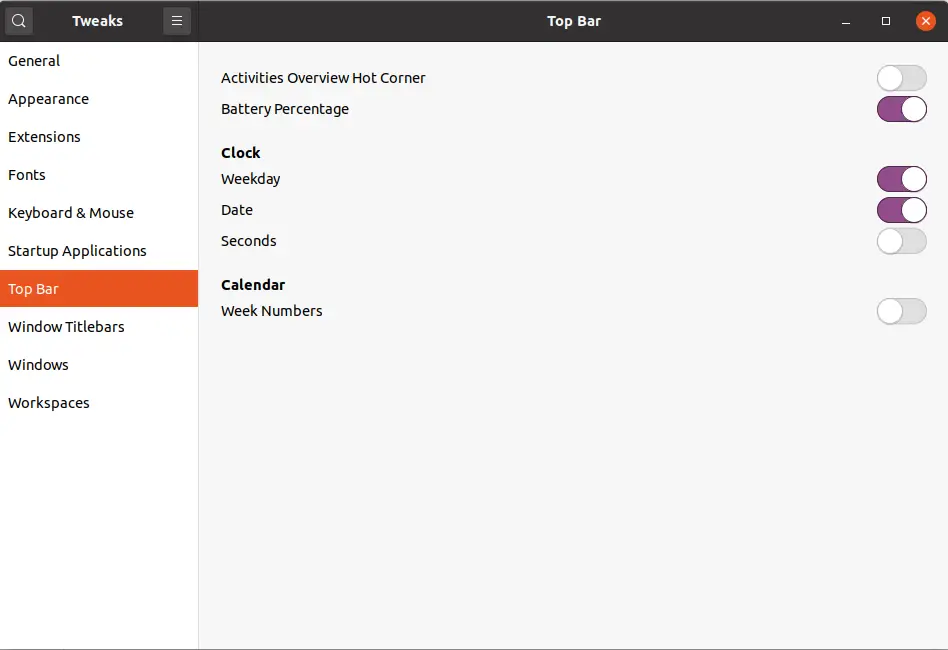Open Keyboard & Mouse settings
Viewport: 948px width, 650px height.
(x=99, y=213)
